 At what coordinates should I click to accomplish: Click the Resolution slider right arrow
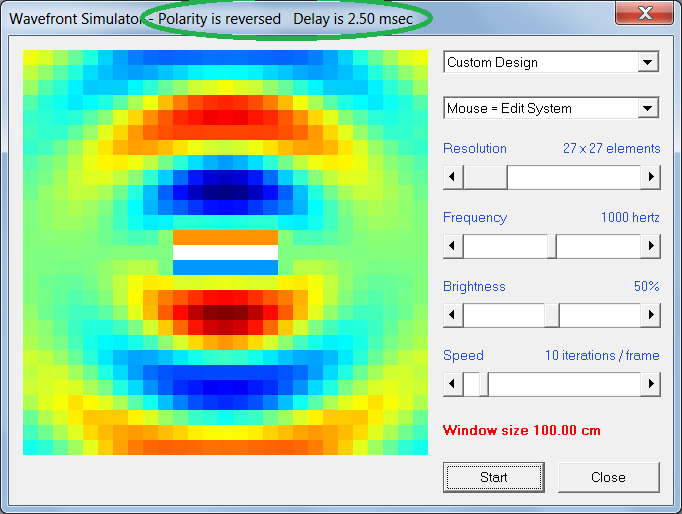coord(651,177)
